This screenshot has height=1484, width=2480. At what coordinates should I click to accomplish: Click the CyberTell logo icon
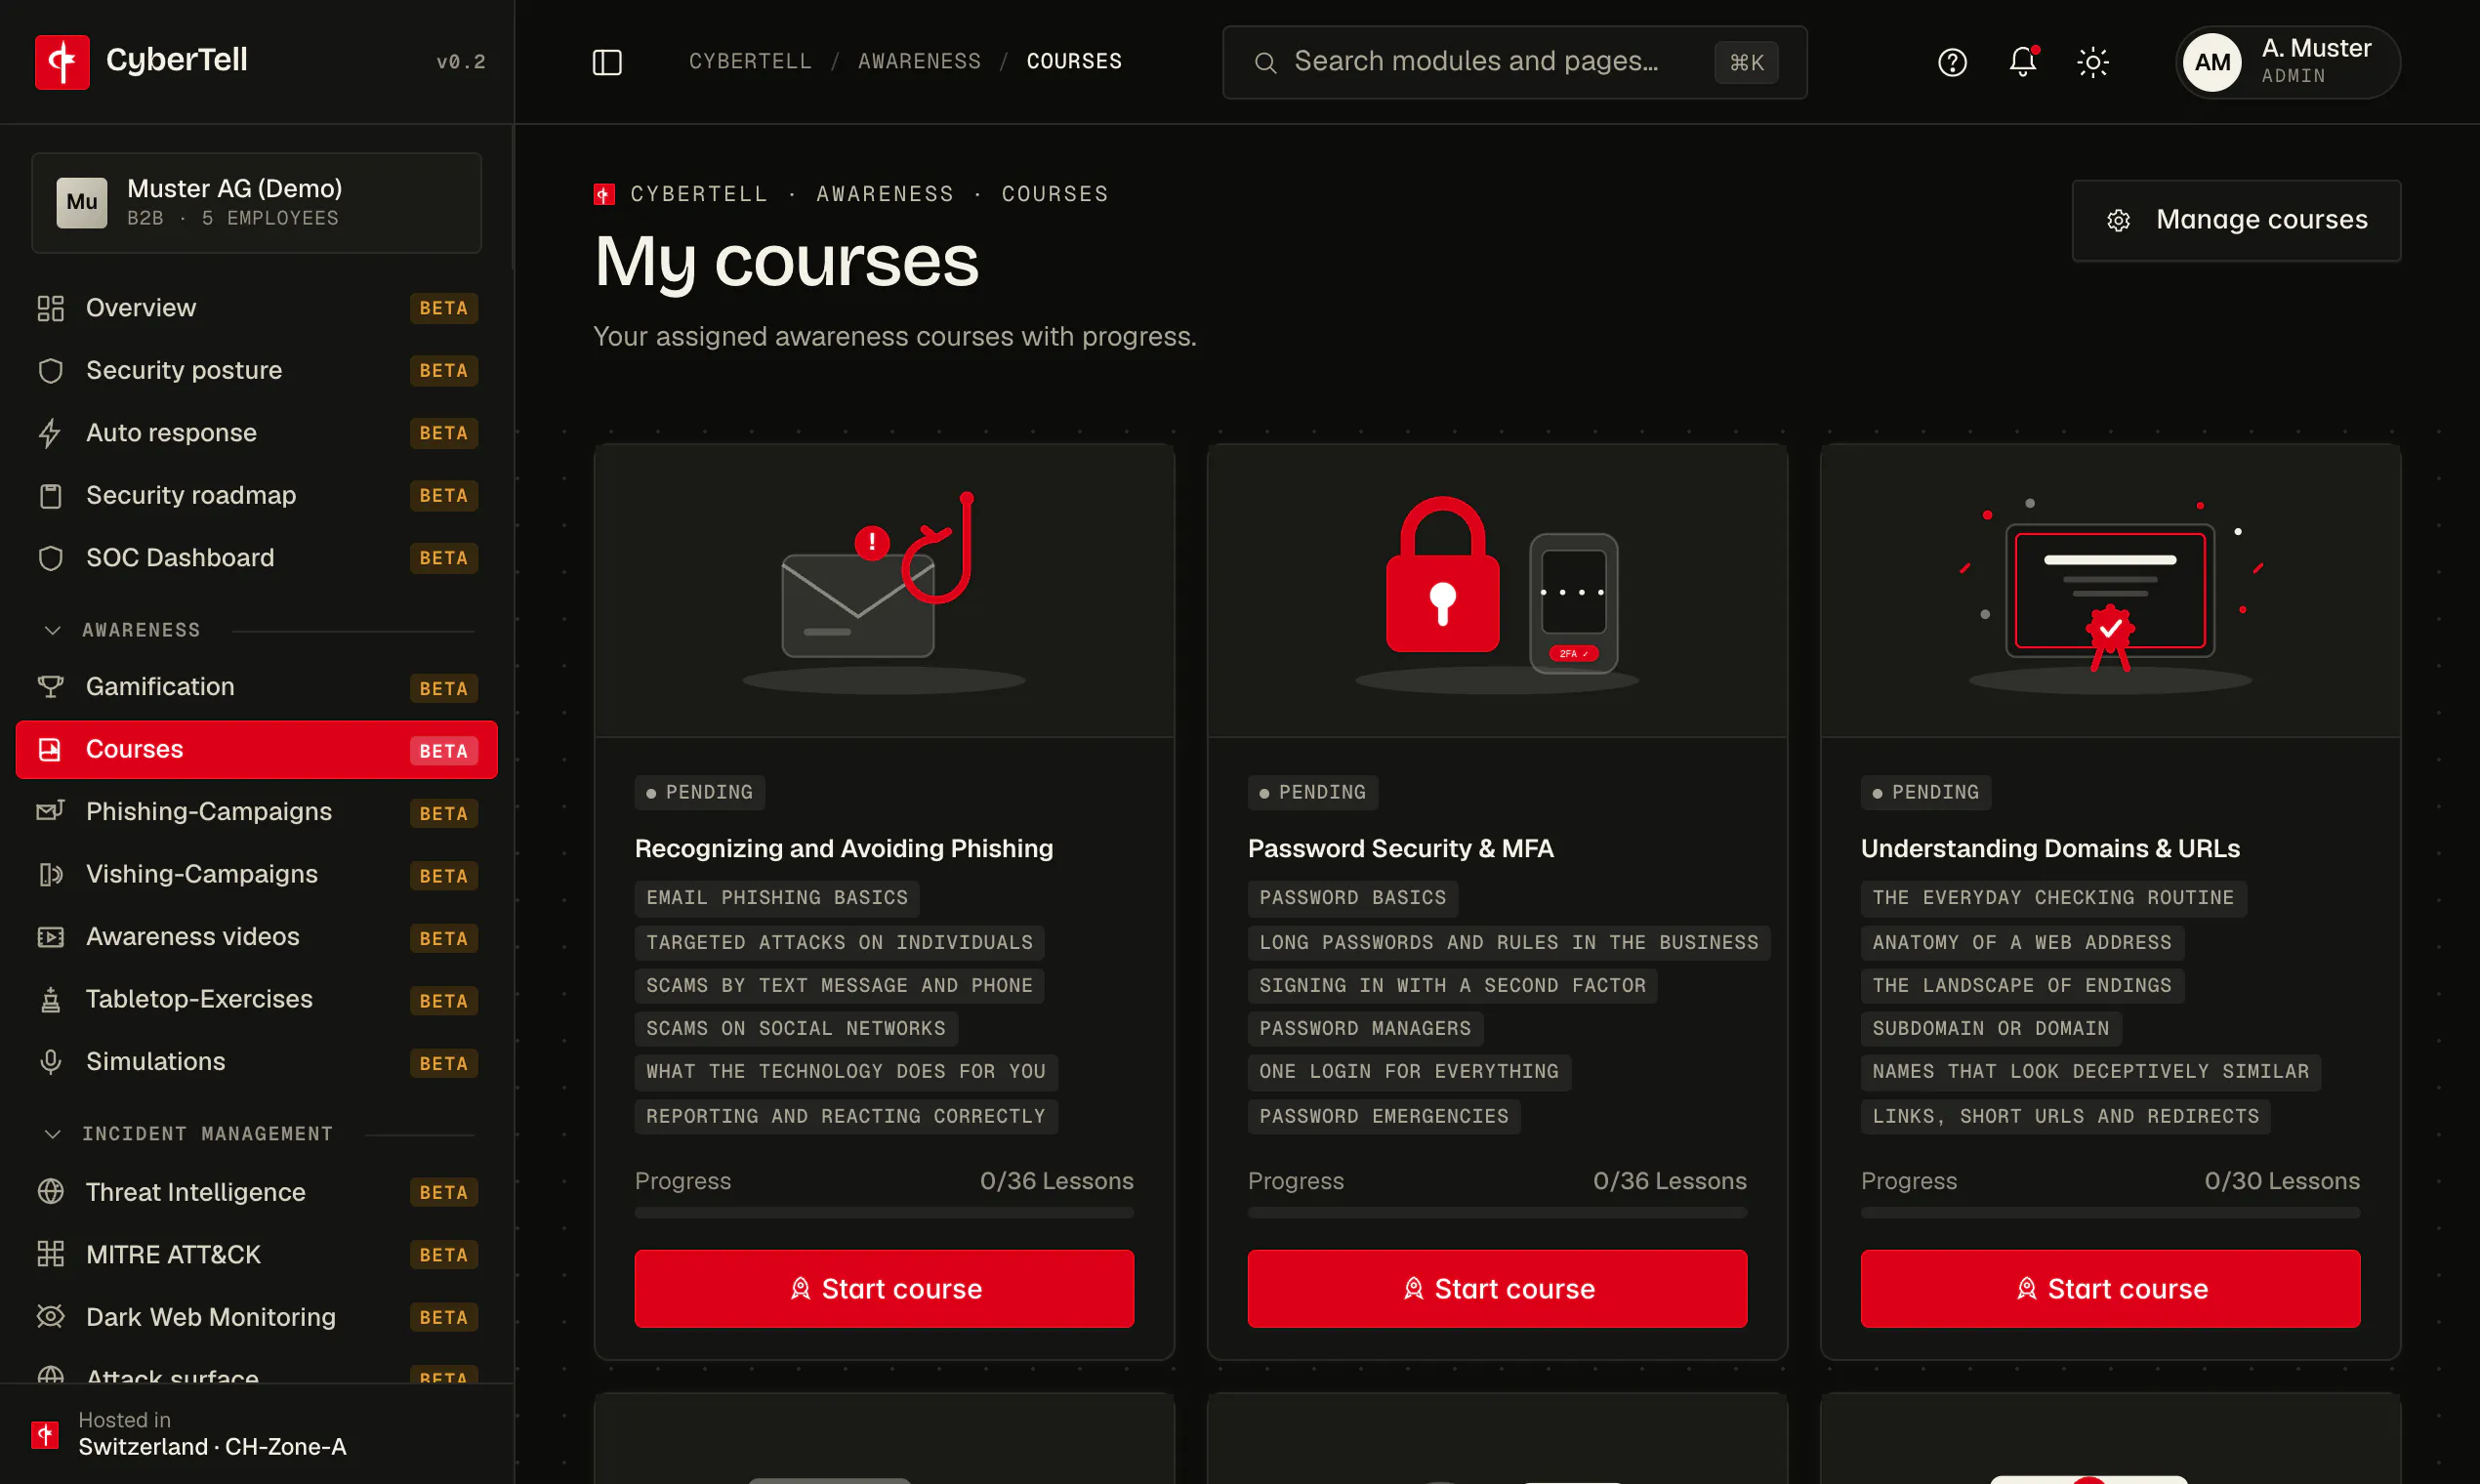62,62
